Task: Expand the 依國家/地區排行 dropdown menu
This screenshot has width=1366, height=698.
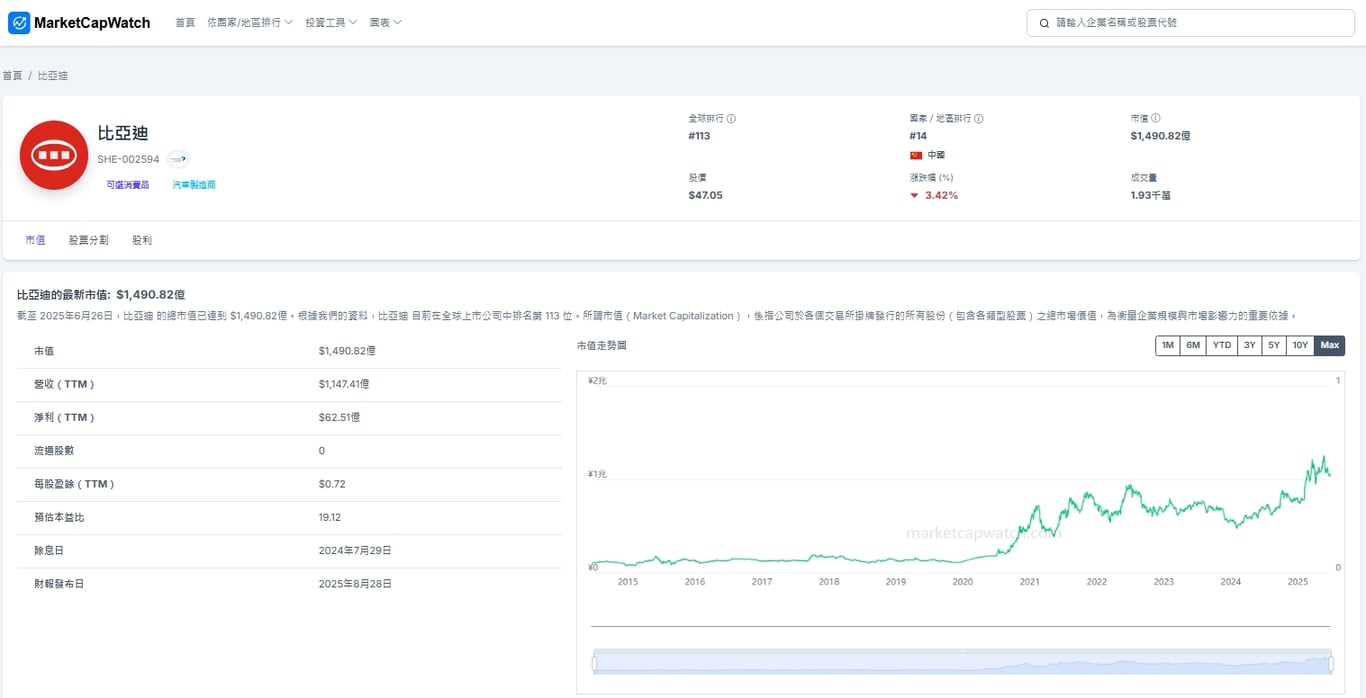Action: point(250,22)
